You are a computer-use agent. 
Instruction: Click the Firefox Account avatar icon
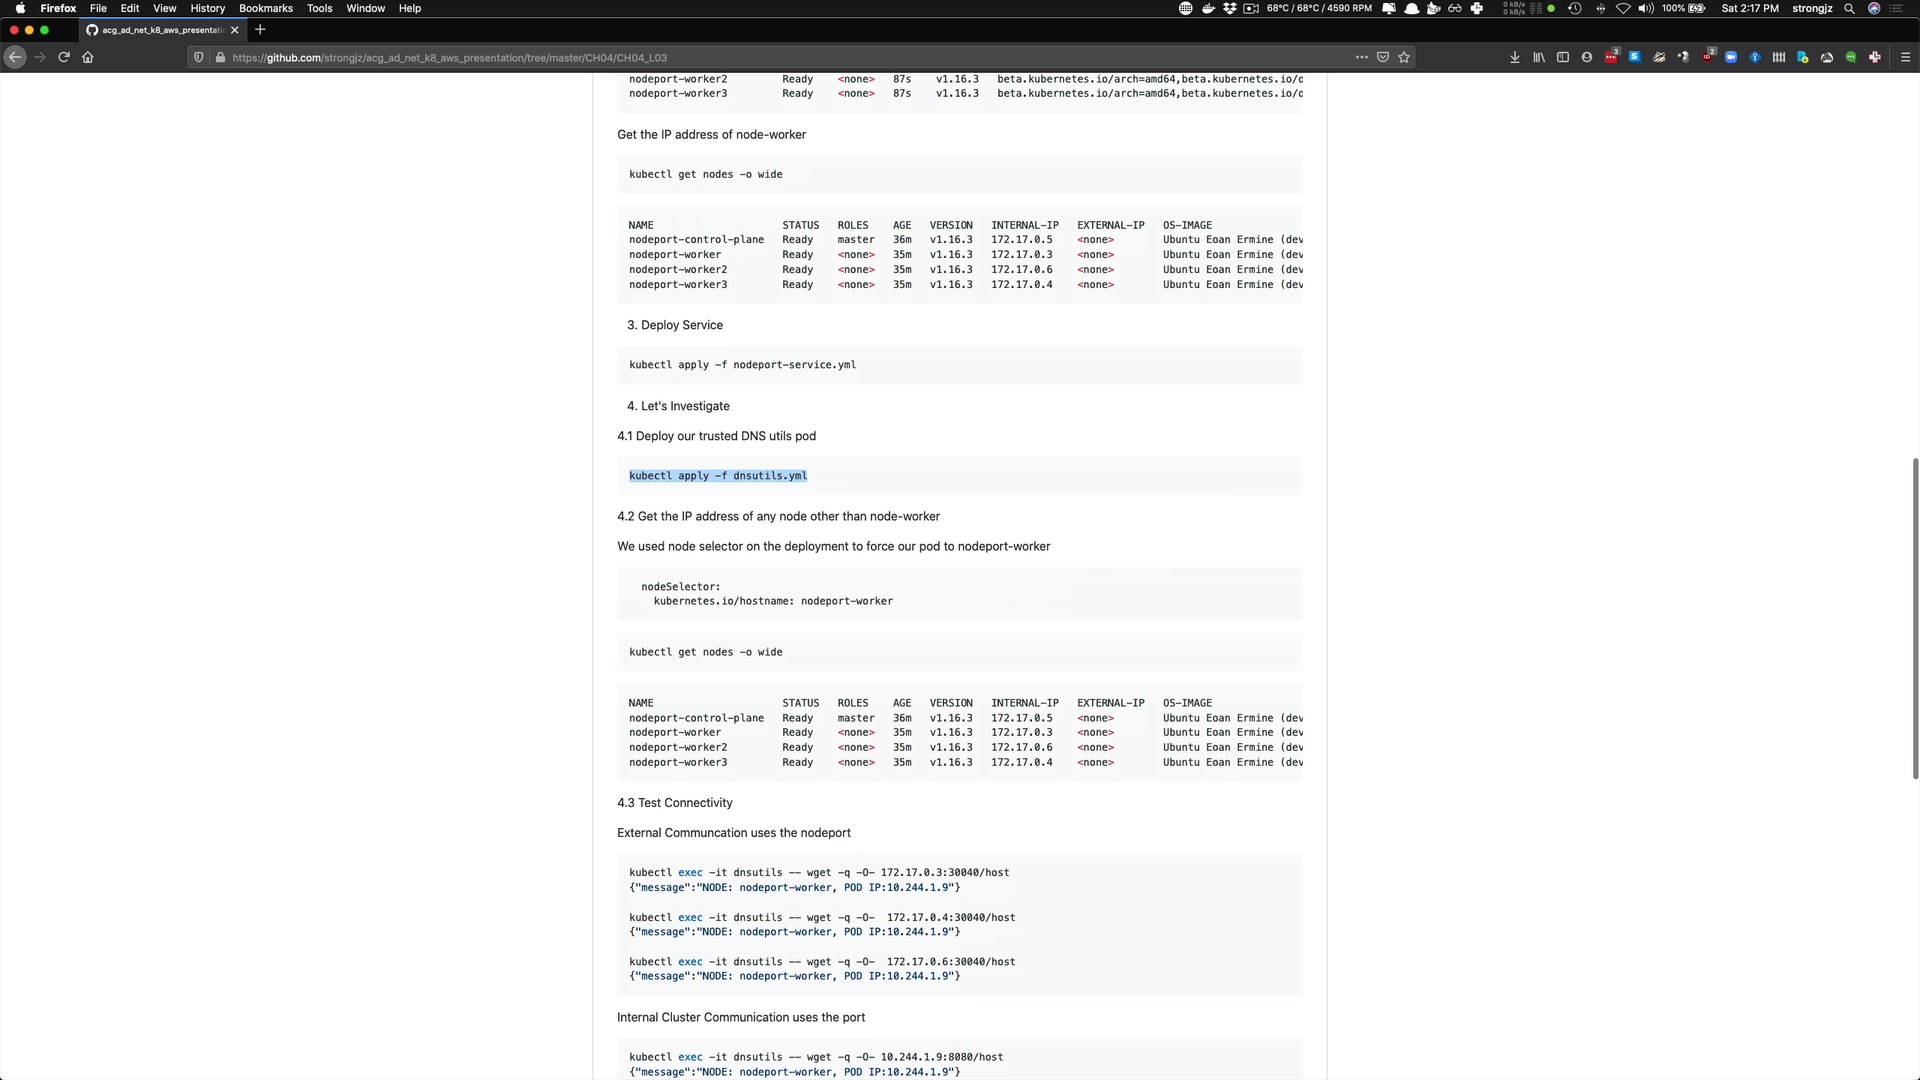point(1587,58)
